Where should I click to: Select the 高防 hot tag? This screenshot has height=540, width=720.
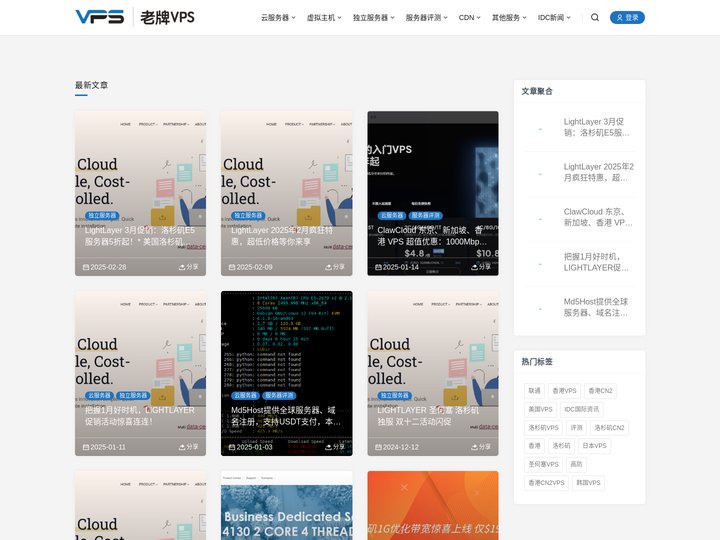[x=576, y=464]
